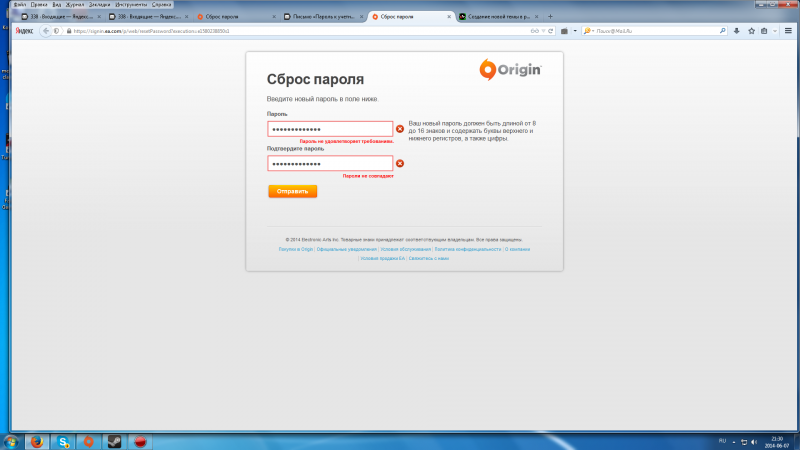Viewport: 800px width, 450px height.
Task: Open the Закладки menu
Action: pyautogui.click(x=99, y=5)
